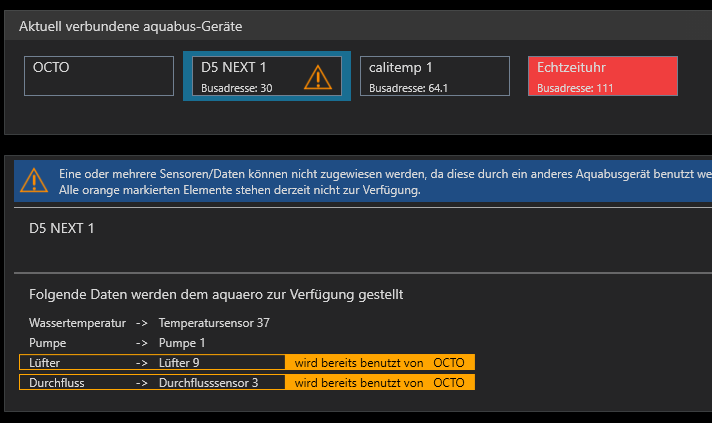Image resolution: width=712 pixels, height=423 pixels.
Task: Click the Lüfter 9 assignment row
Action: tap(152, 363)
